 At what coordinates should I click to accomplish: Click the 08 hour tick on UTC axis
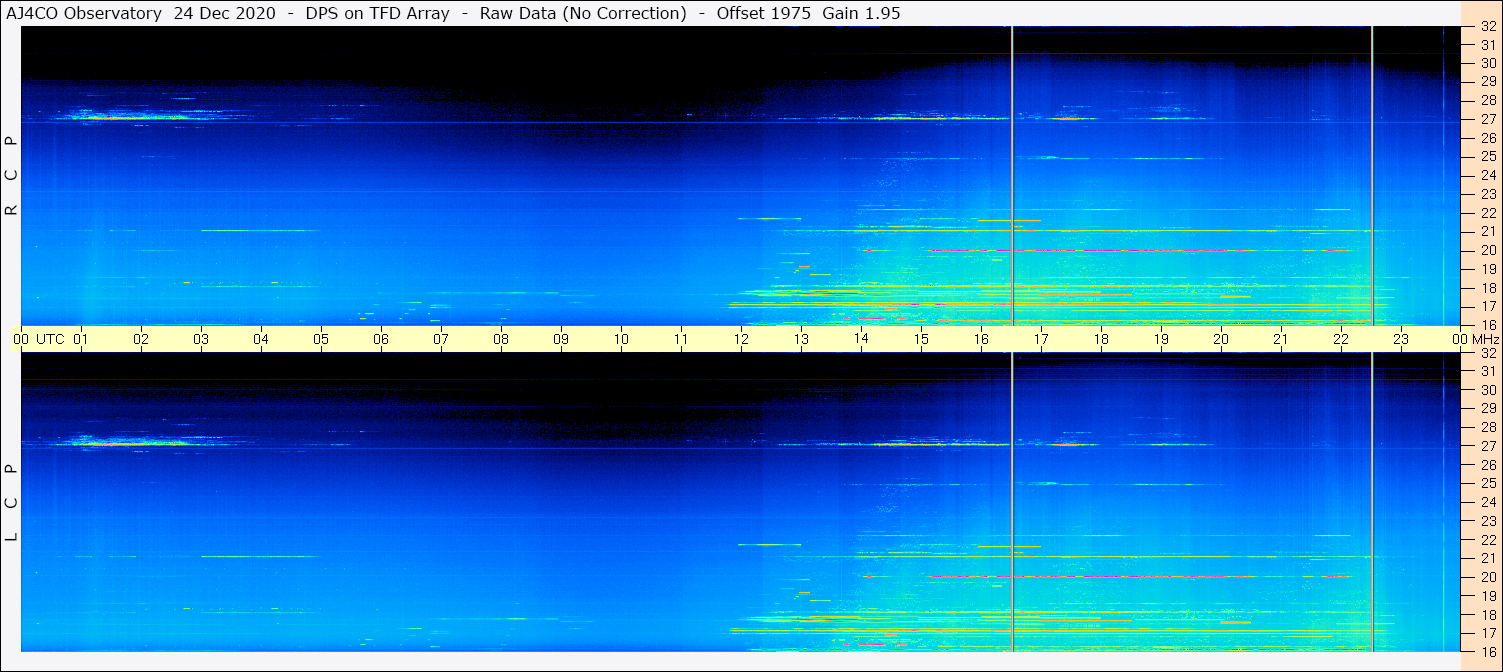[501, 339]
